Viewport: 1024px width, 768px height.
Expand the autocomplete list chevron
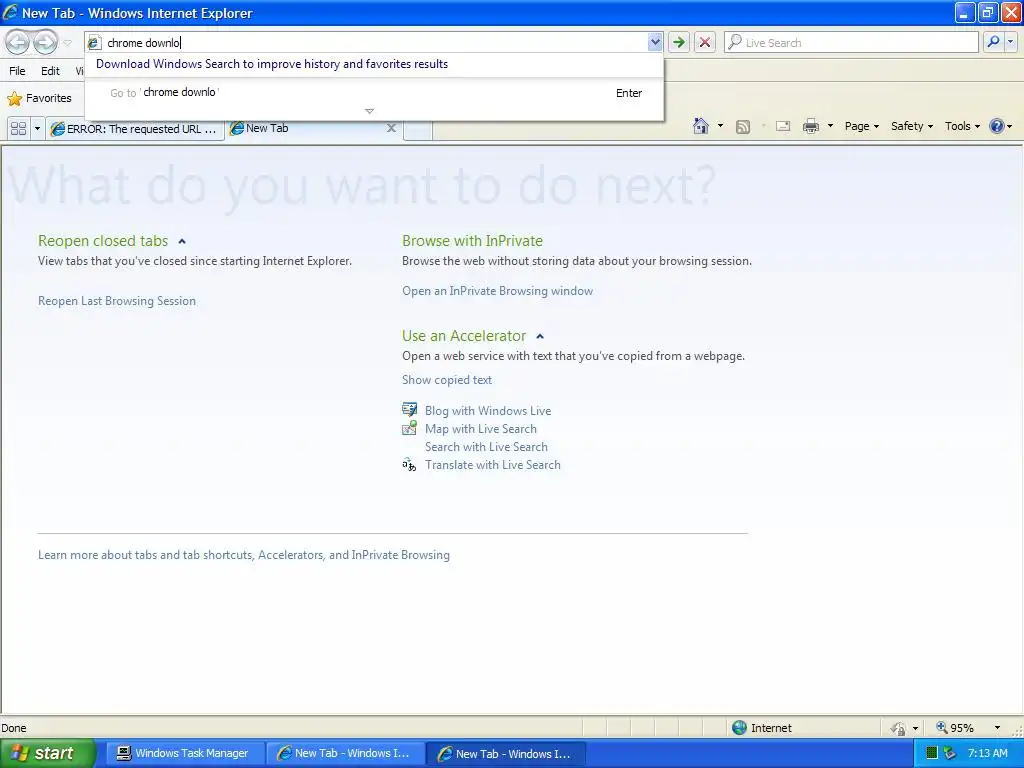[370, 111]
